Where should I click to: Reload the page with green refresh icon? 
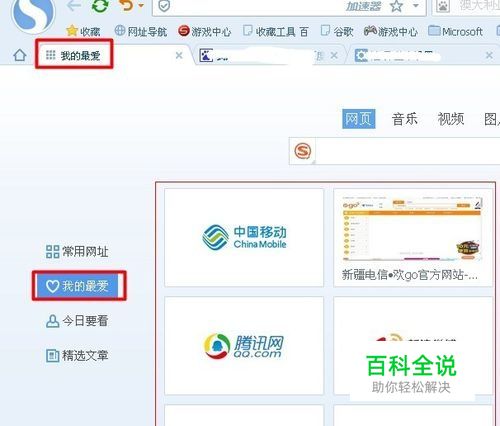click(100, 6)
